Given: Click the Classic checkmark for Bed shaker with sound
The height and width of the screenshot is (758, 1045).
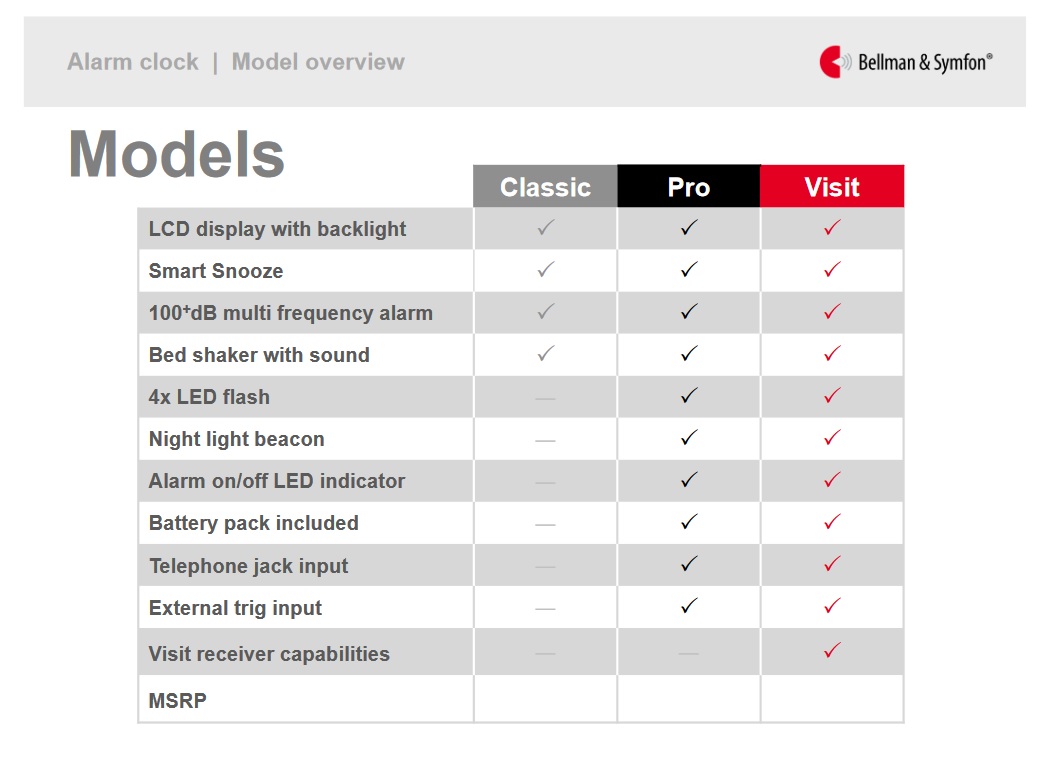Looking at the screenshot, I should 546,353.
